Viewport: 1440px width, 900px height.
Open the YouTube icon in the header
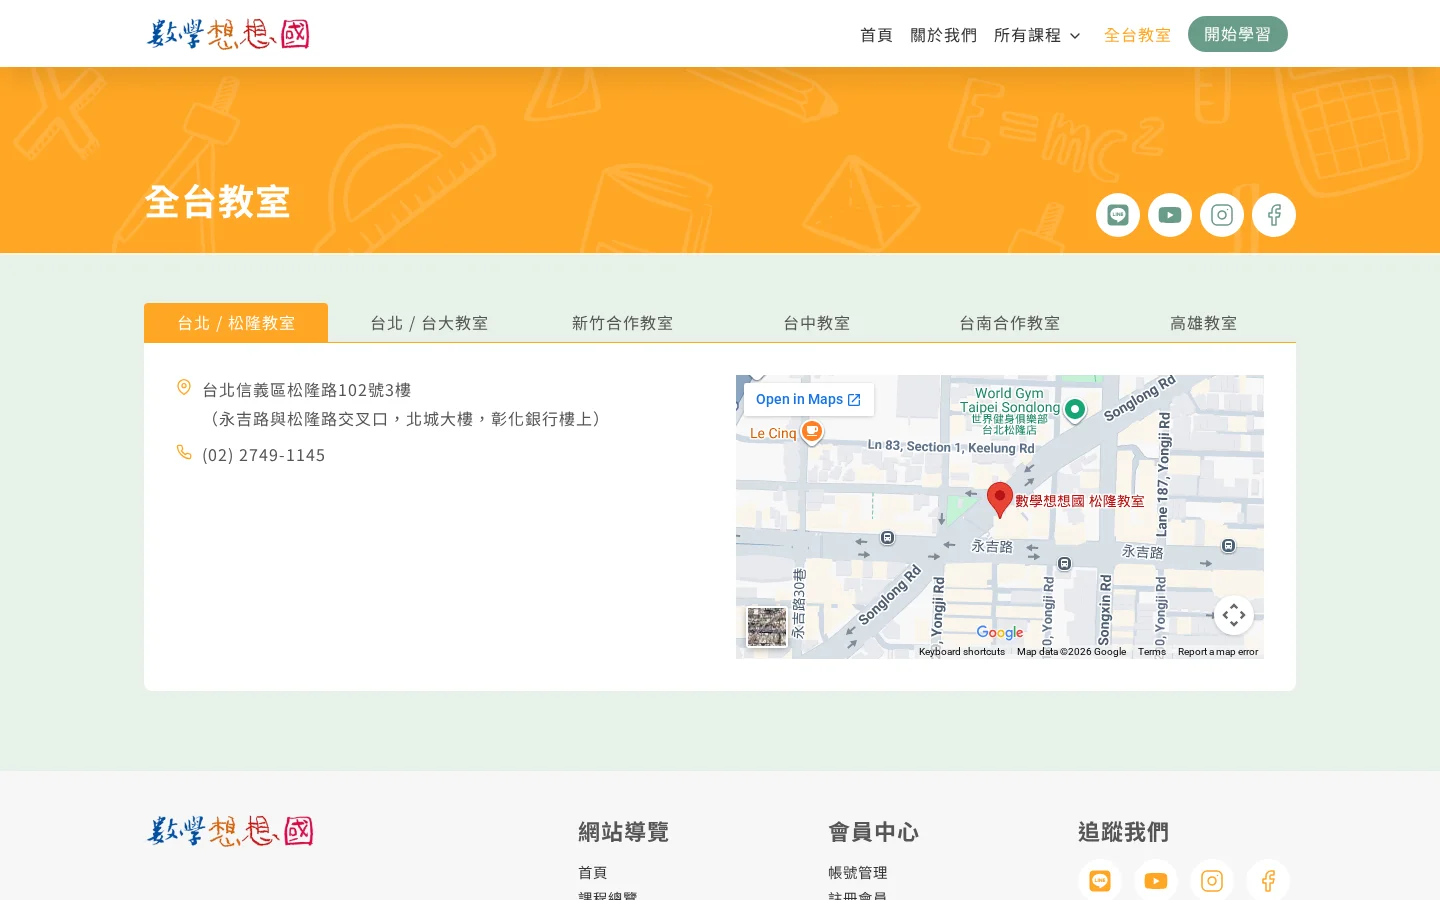(1169, 214)
